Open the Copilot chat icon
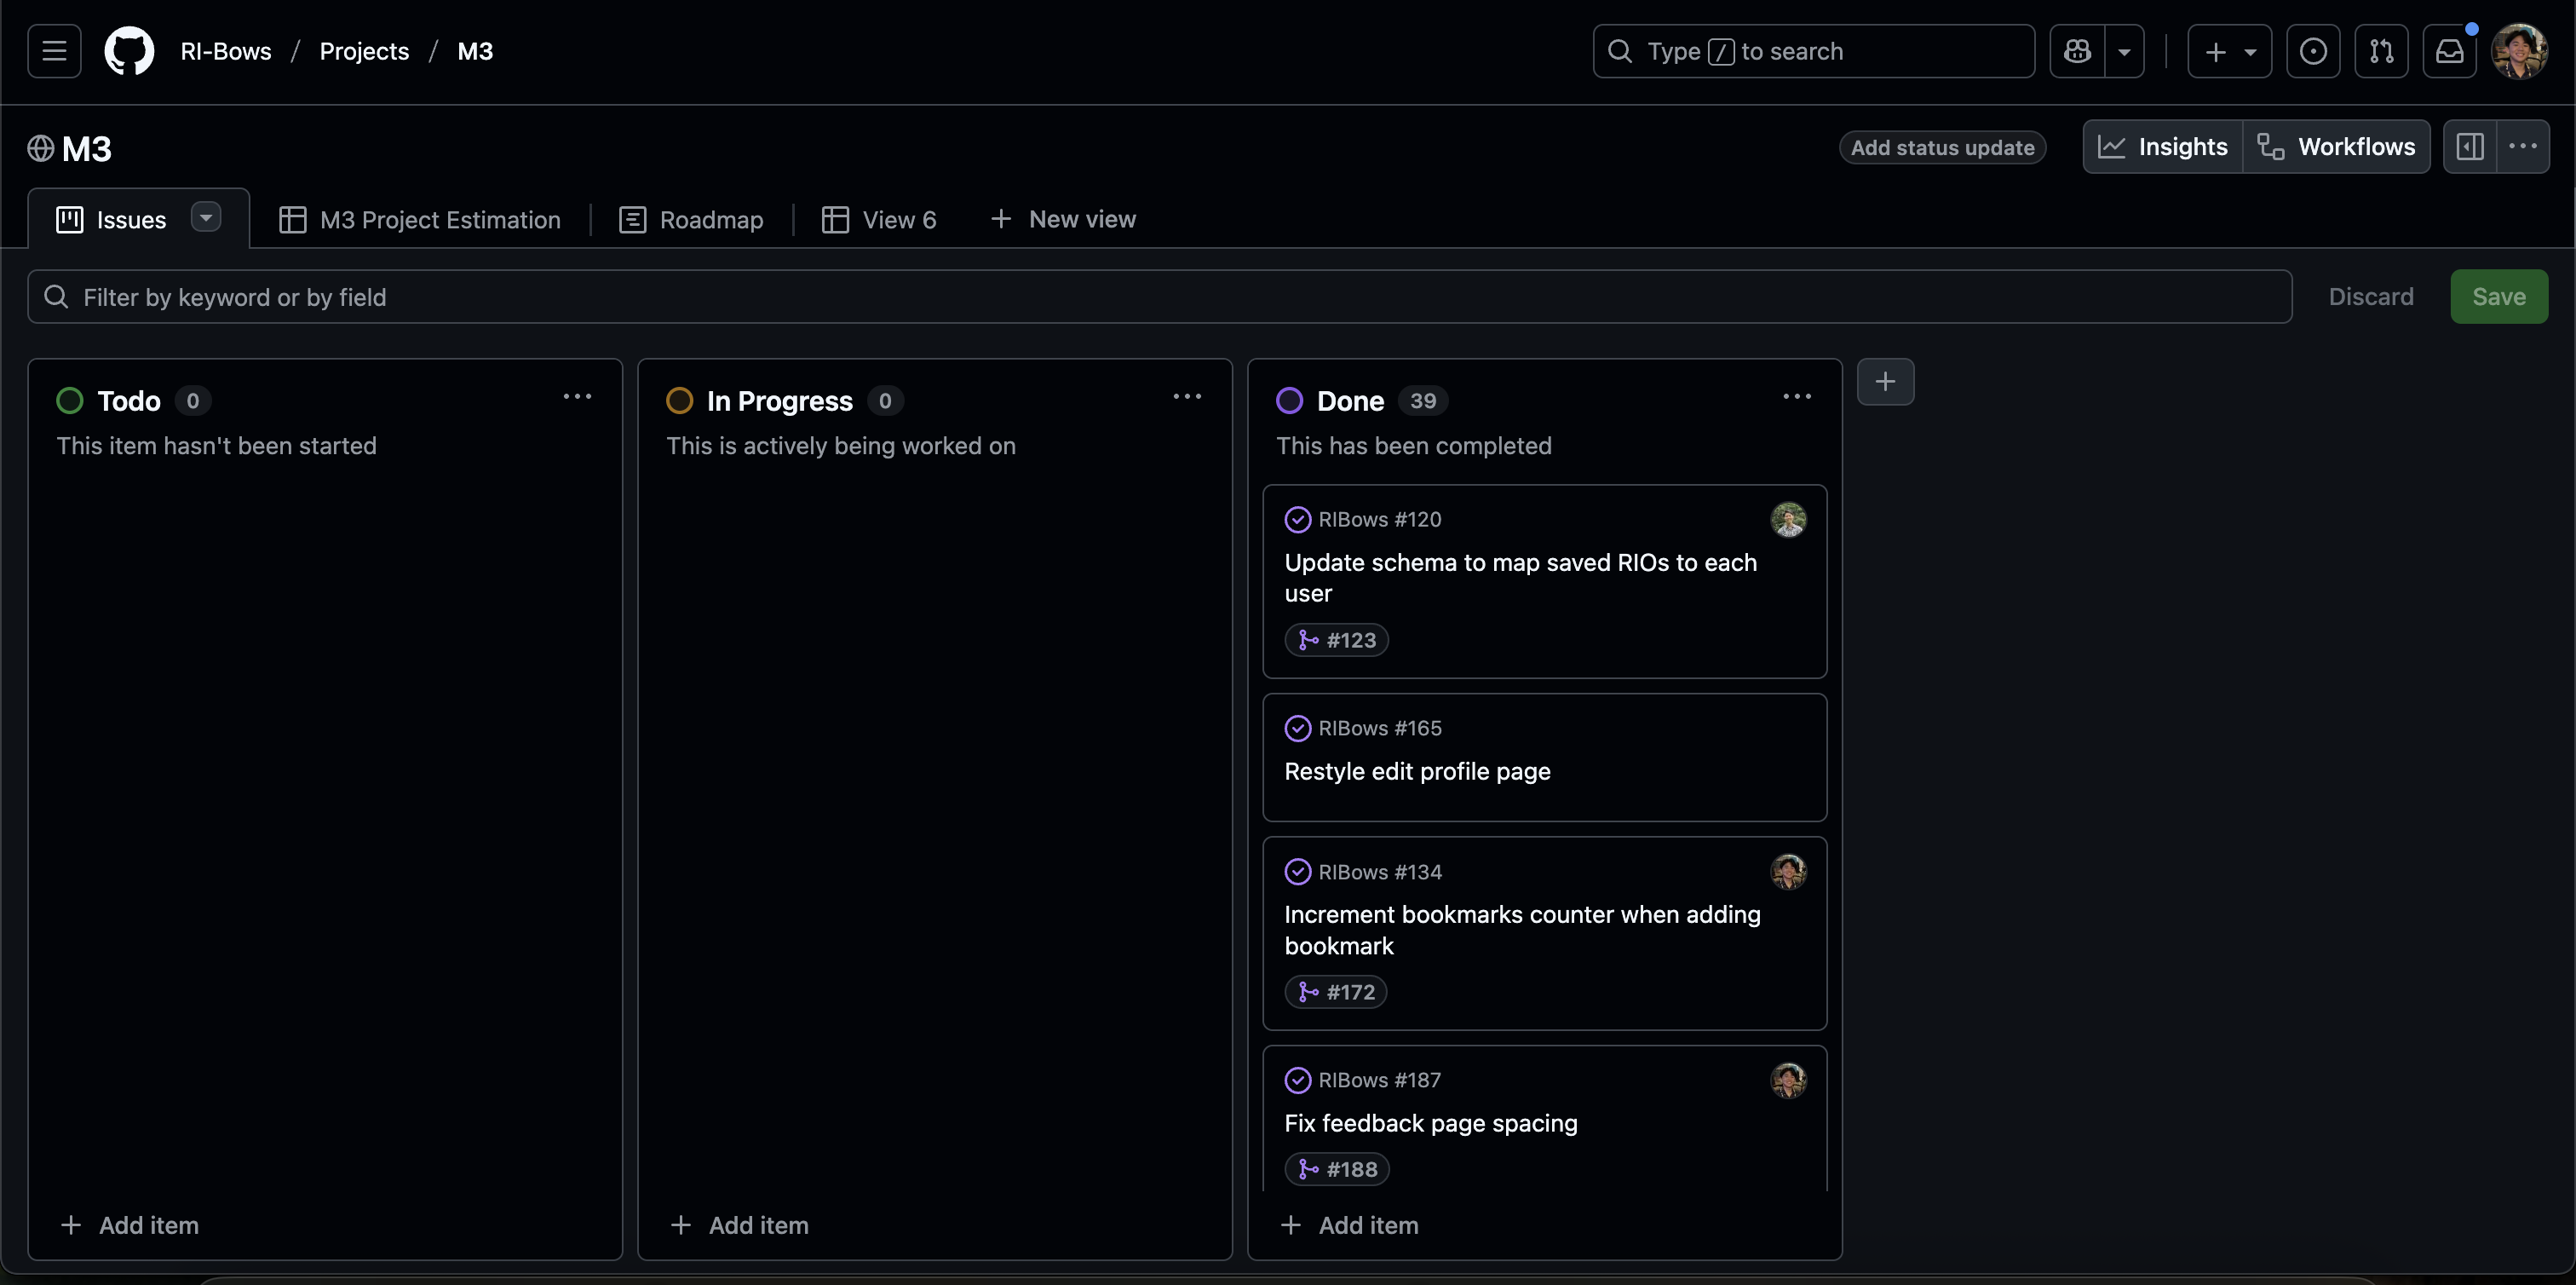 [2077, 51]
